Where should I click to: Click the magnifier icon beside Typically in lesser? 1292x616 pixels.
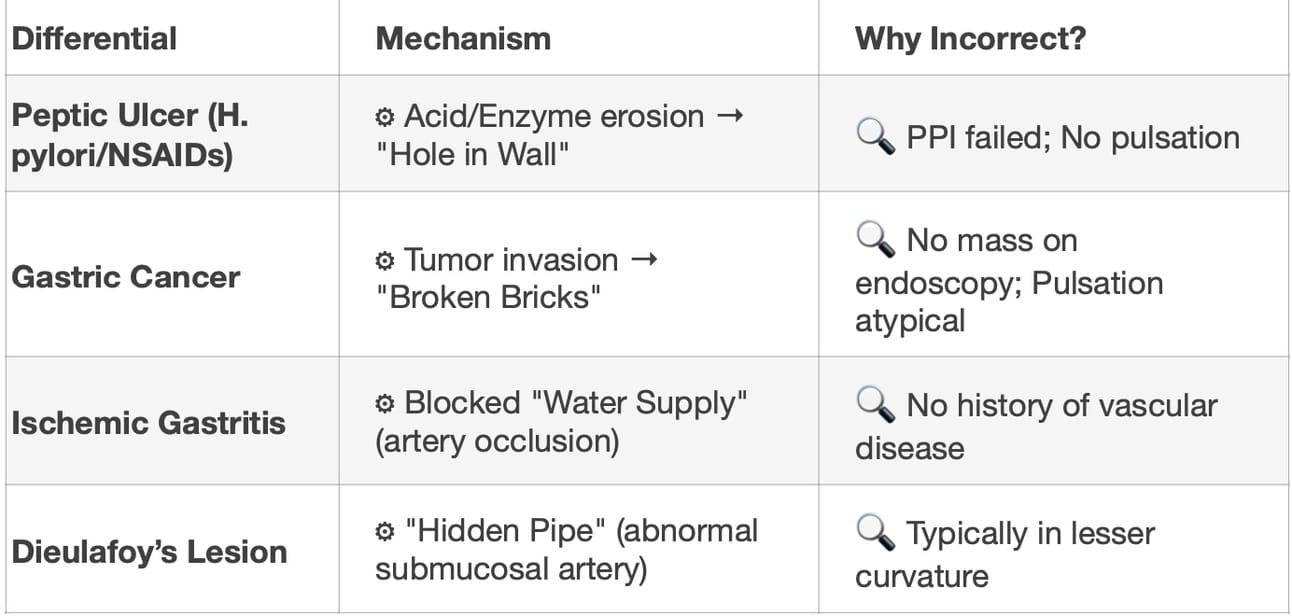point(875,533)
